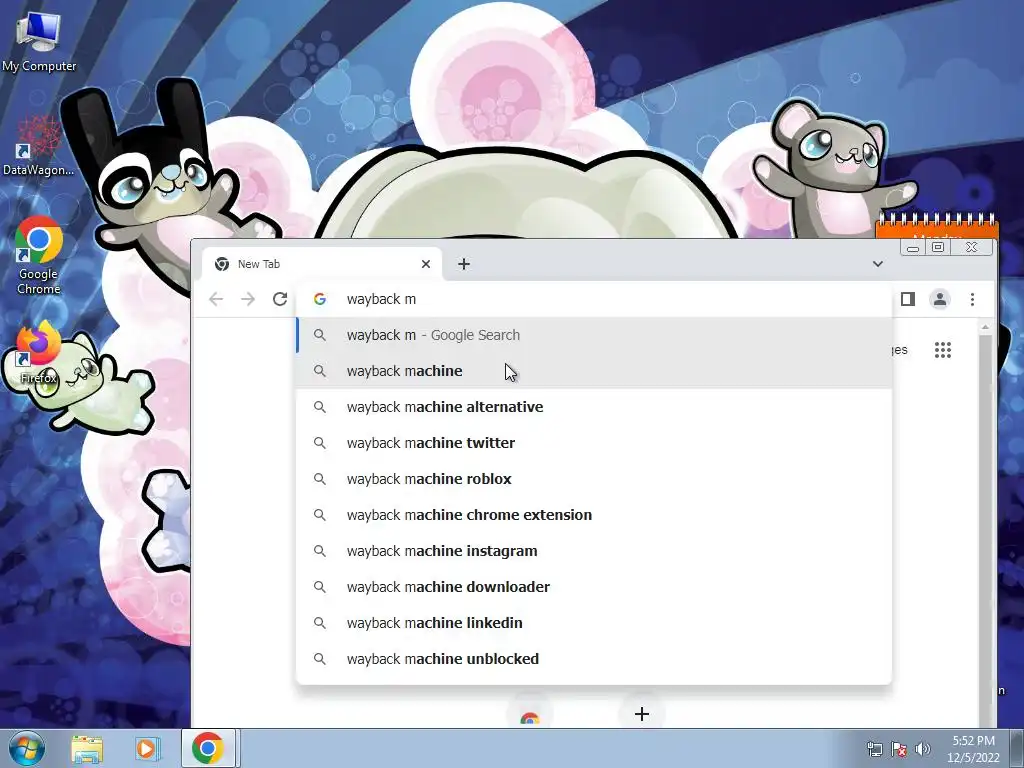This screenshot has width=1024, height=768.
Task: Close the New Tab tab
Action: tap(426, 264)
